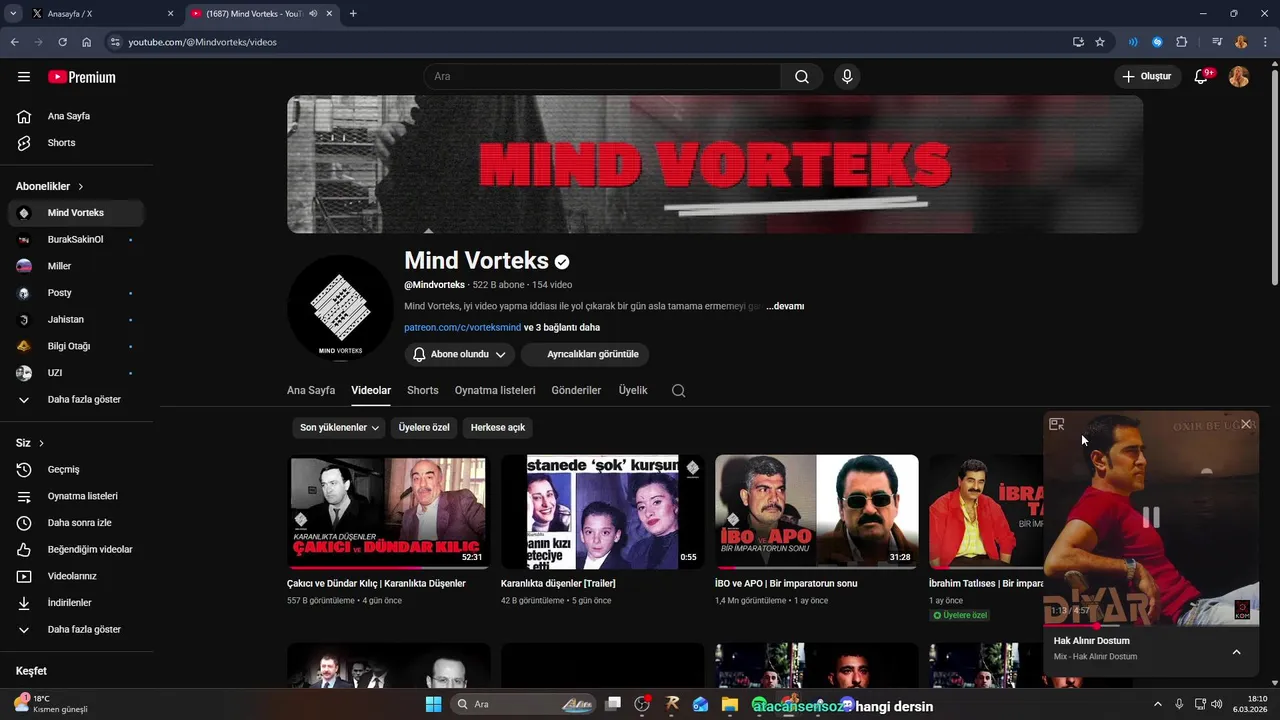
Task: Reload the page in browser toolbar
Action: click(x=62, y=42)
